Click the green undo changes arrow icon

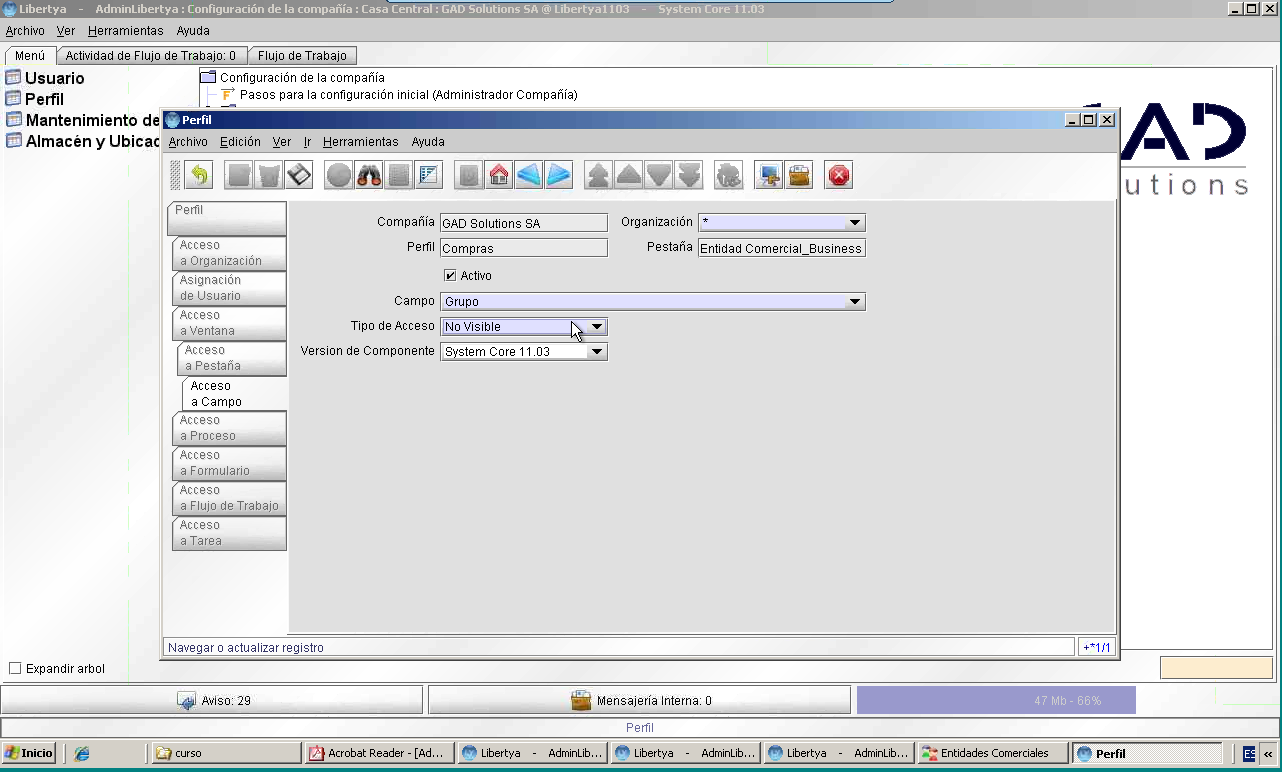pos(199,176)
